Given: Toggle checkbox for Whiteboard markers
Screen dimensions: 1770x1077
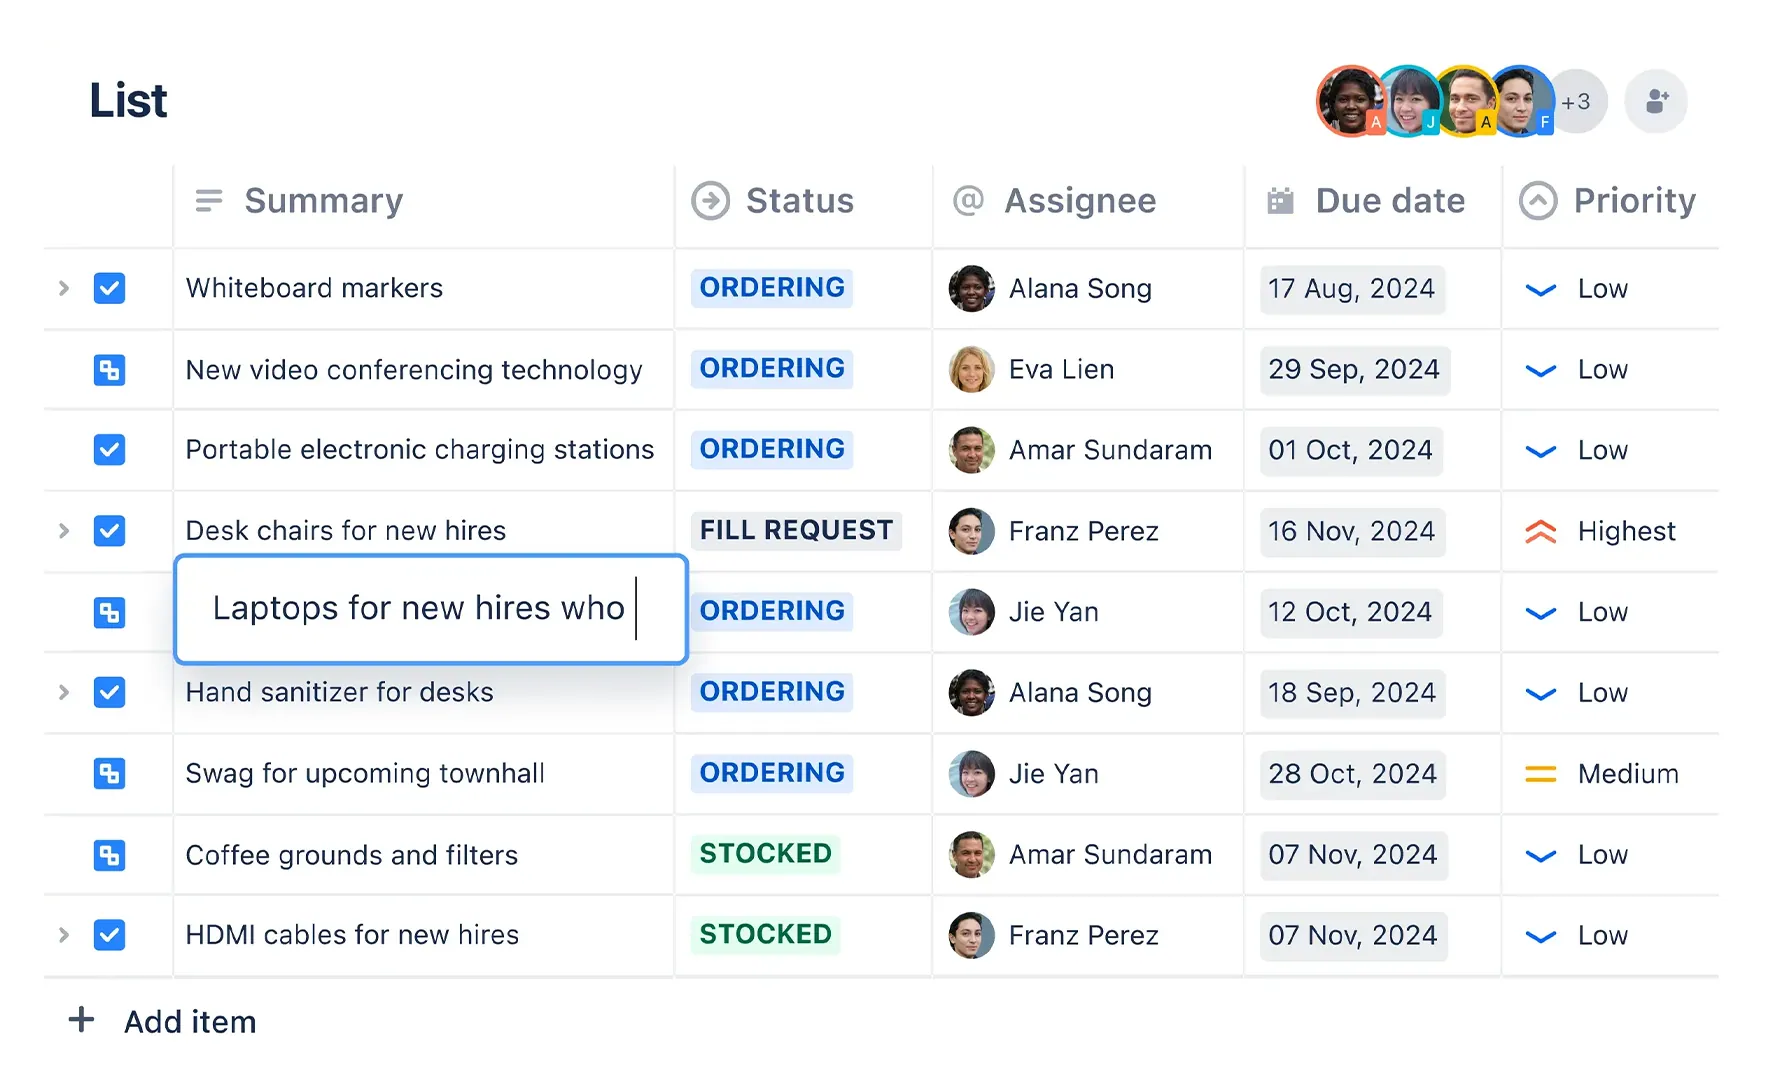Looking at the screenshot, I should click(x=109, y=288).
